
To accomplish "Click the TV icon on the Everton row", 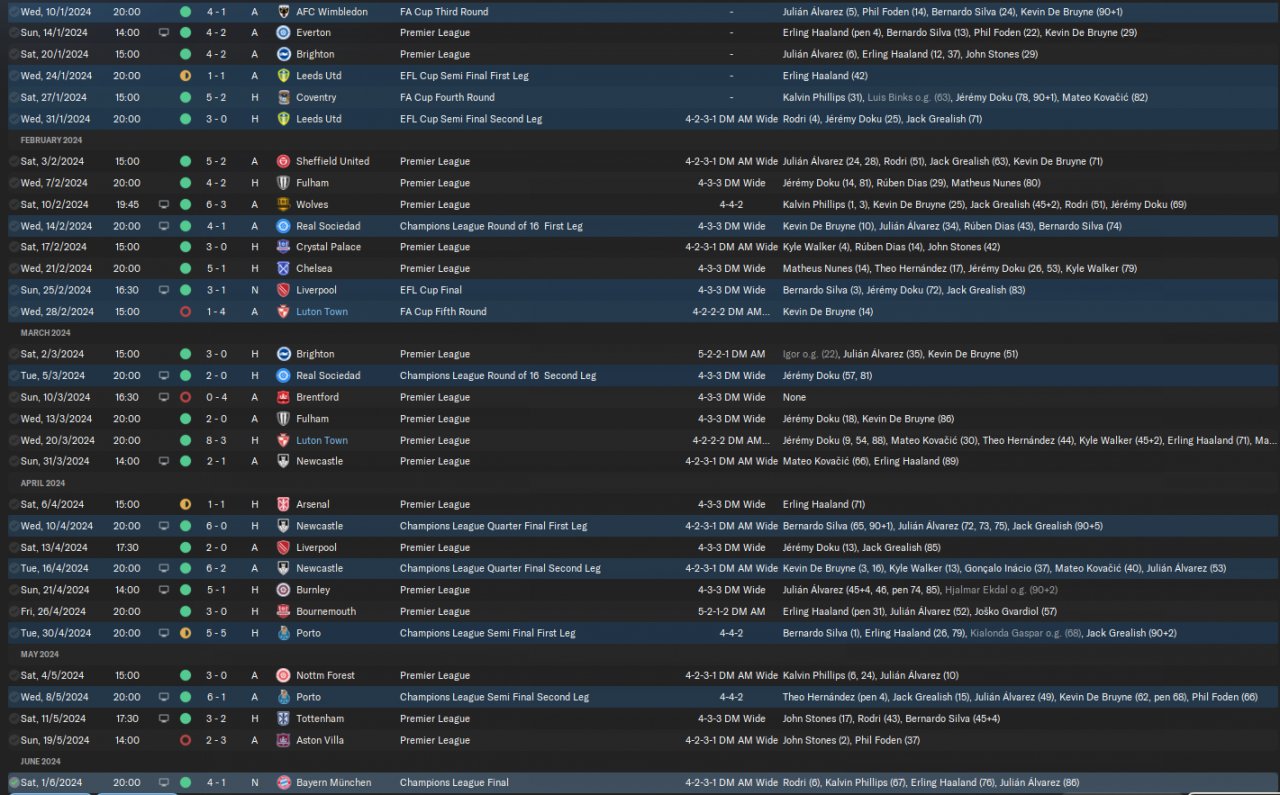I will coord(164,33).
